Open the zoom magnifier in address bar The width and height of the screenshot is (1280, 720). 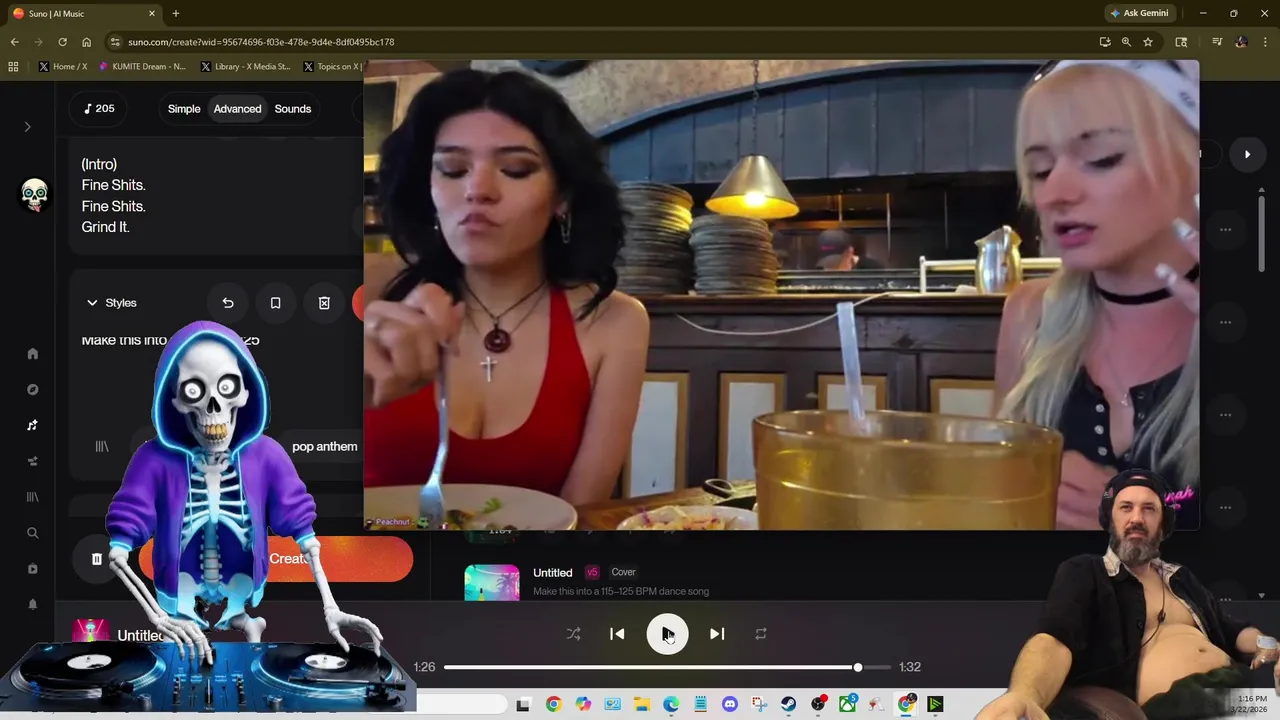[1126, 42]
